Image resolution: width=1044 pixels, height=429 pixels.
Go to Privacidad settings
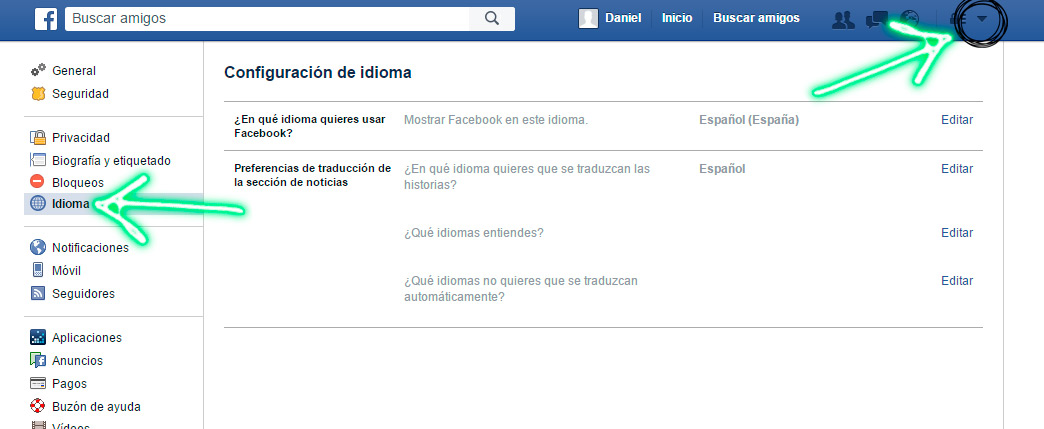coord(81,138)
